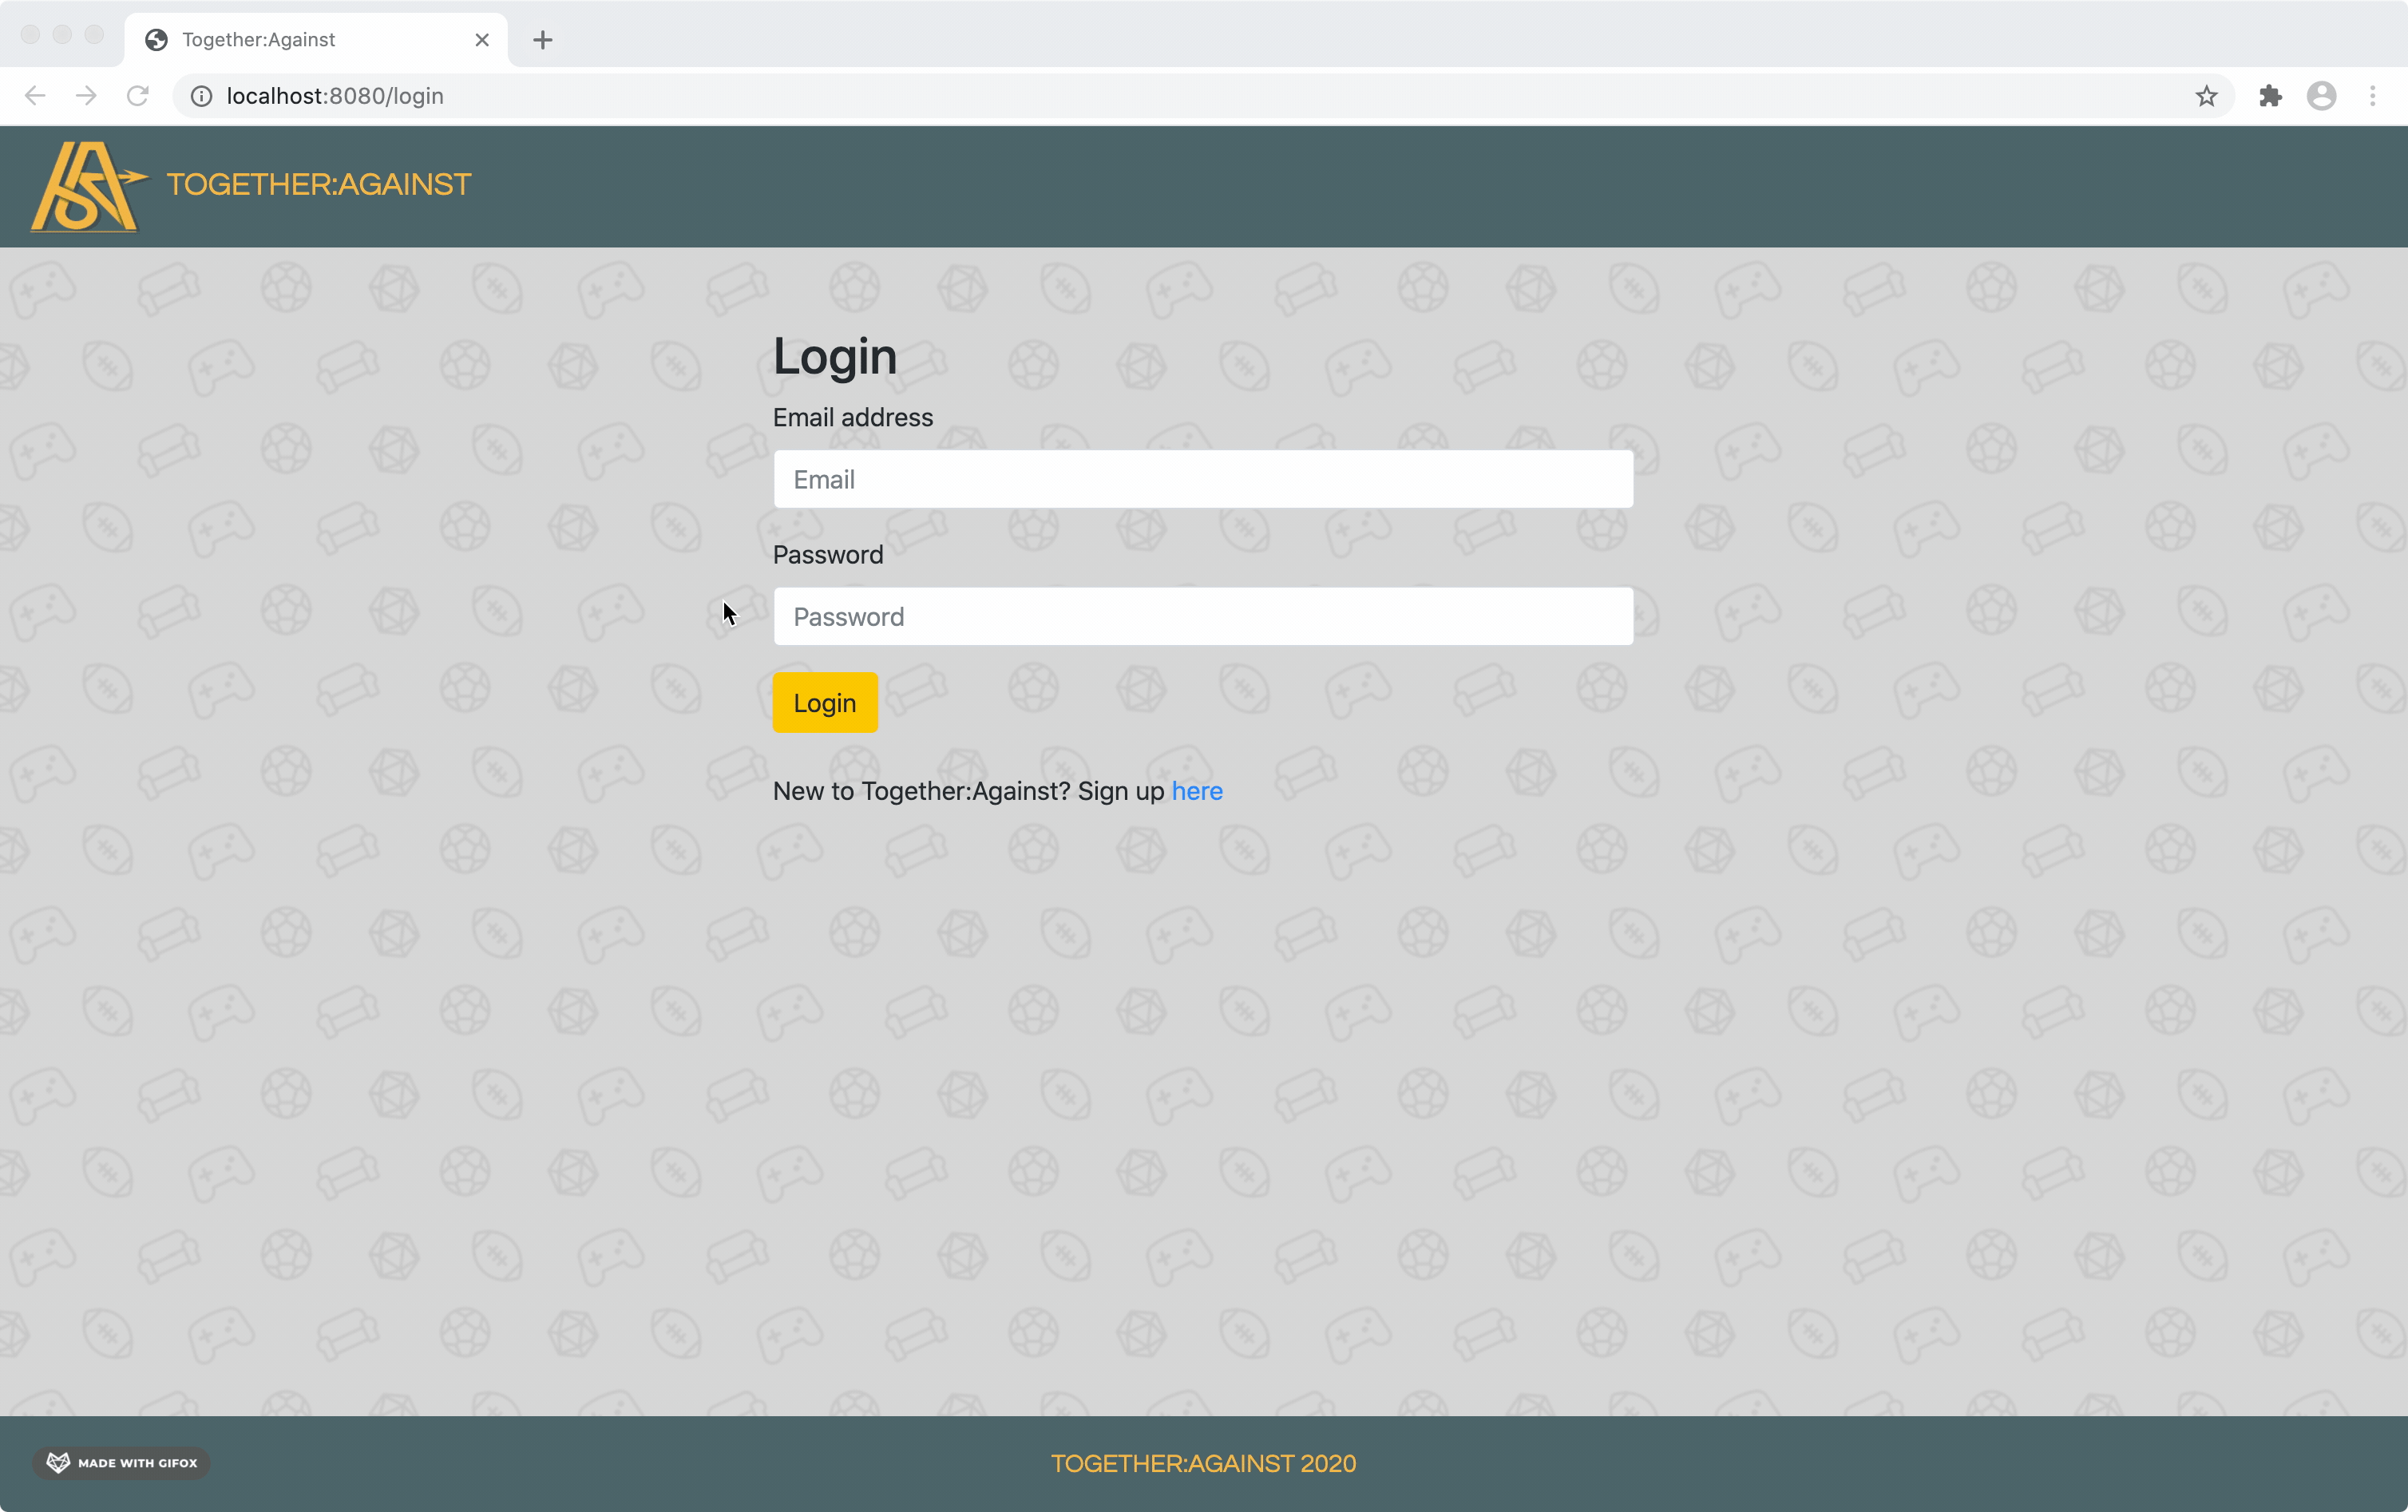Select the Together:Against browser tab
Viewport: 2408px width, 1512px height.
(300, 40)
